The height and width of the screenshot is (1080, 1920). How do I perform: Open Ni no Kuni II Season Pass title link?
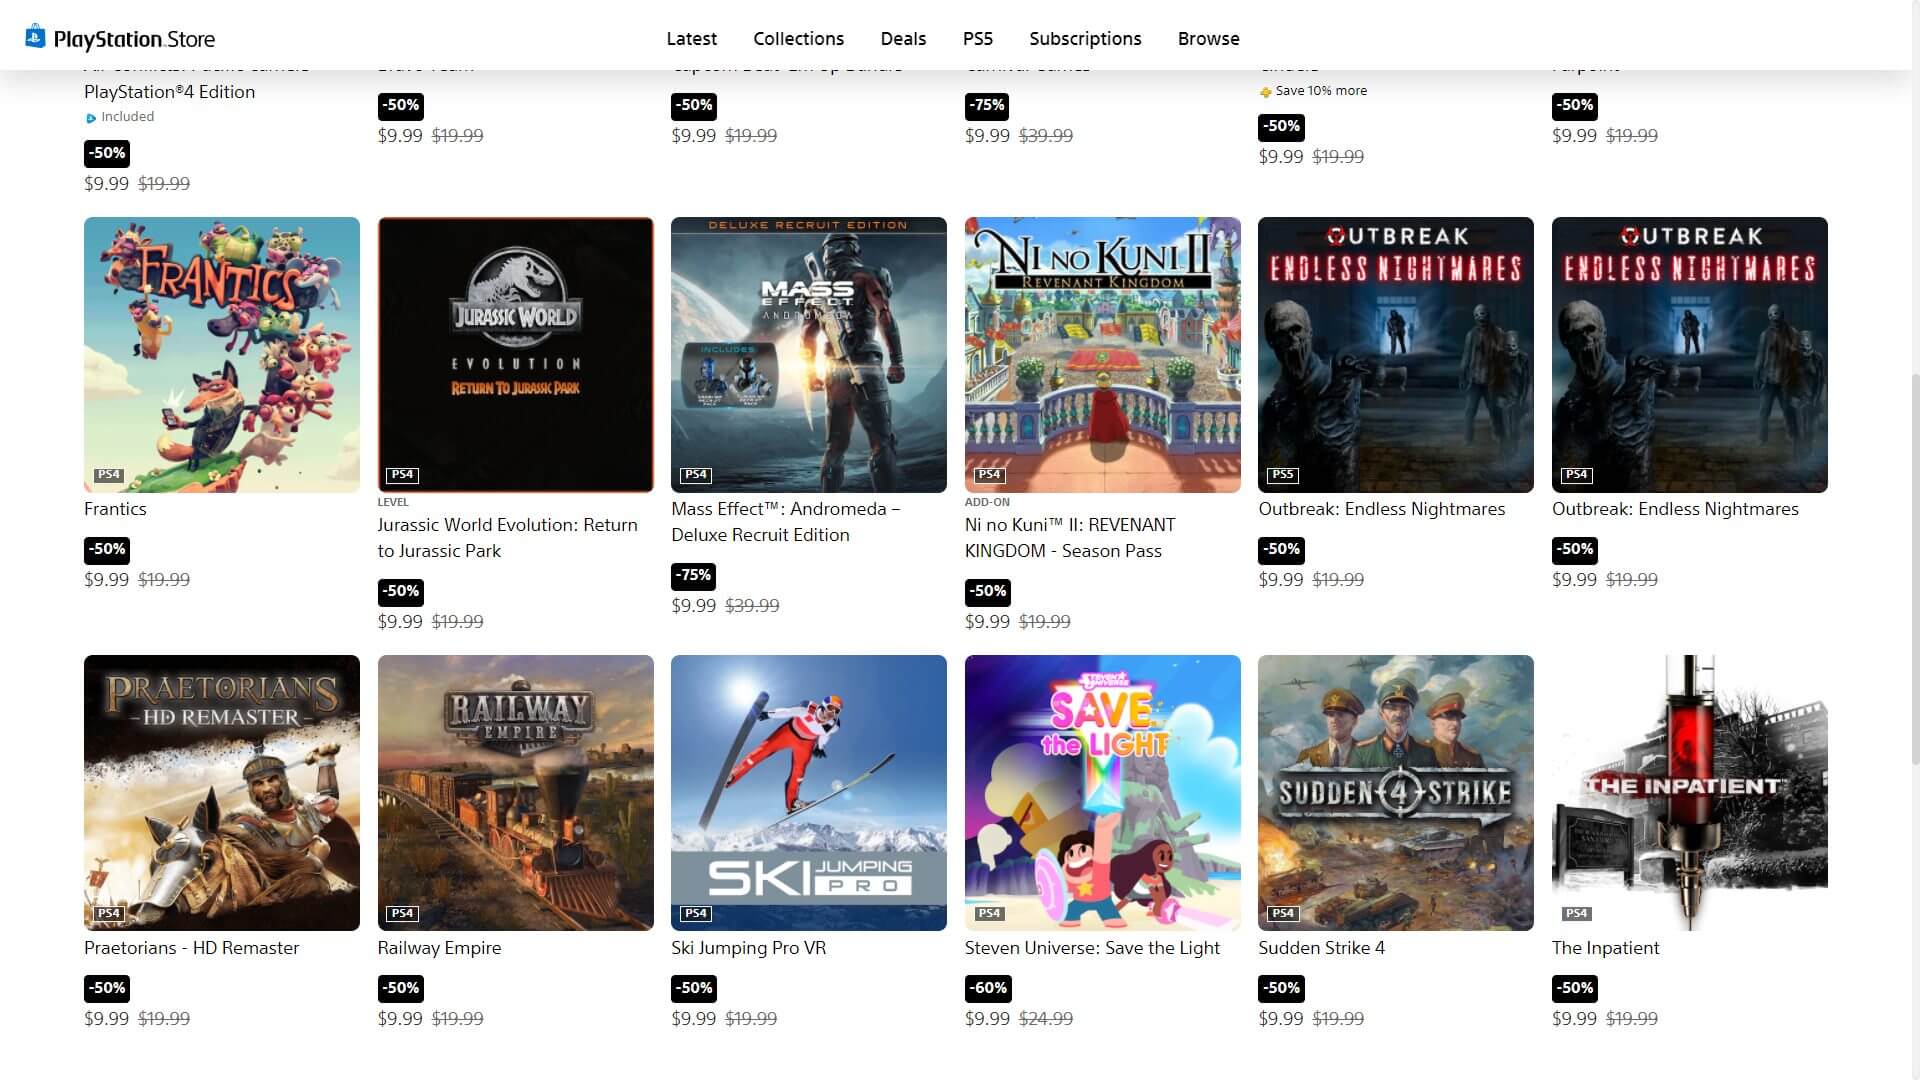(1070, 537)
